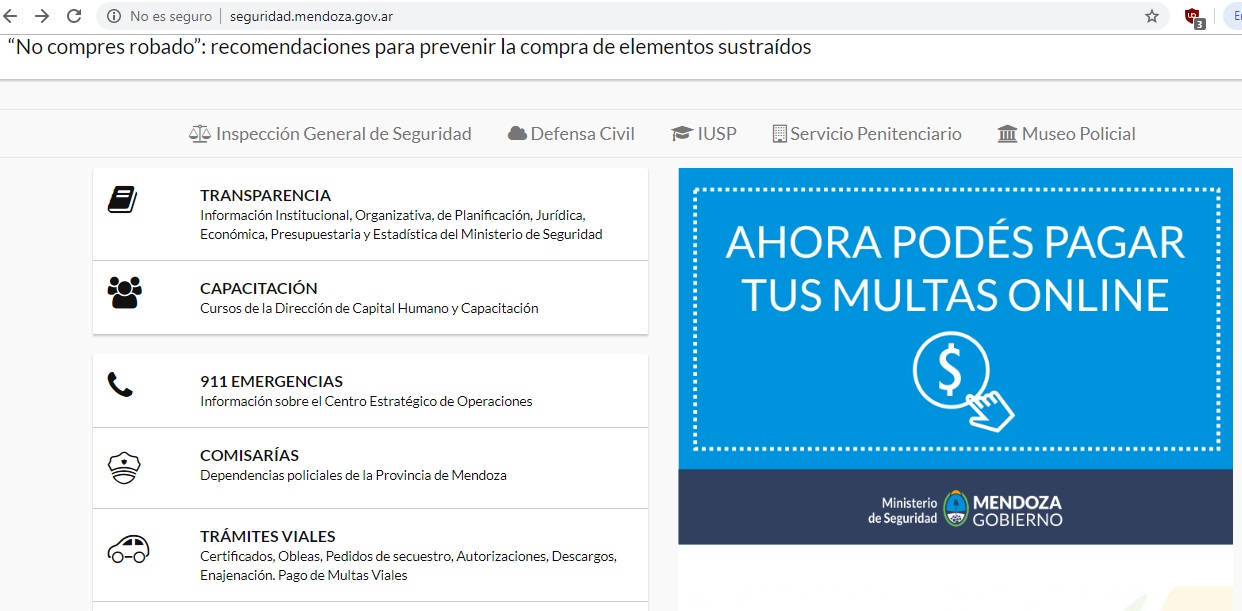Click the building icon for Servicio Penitenciario

[x=780, y=134]
